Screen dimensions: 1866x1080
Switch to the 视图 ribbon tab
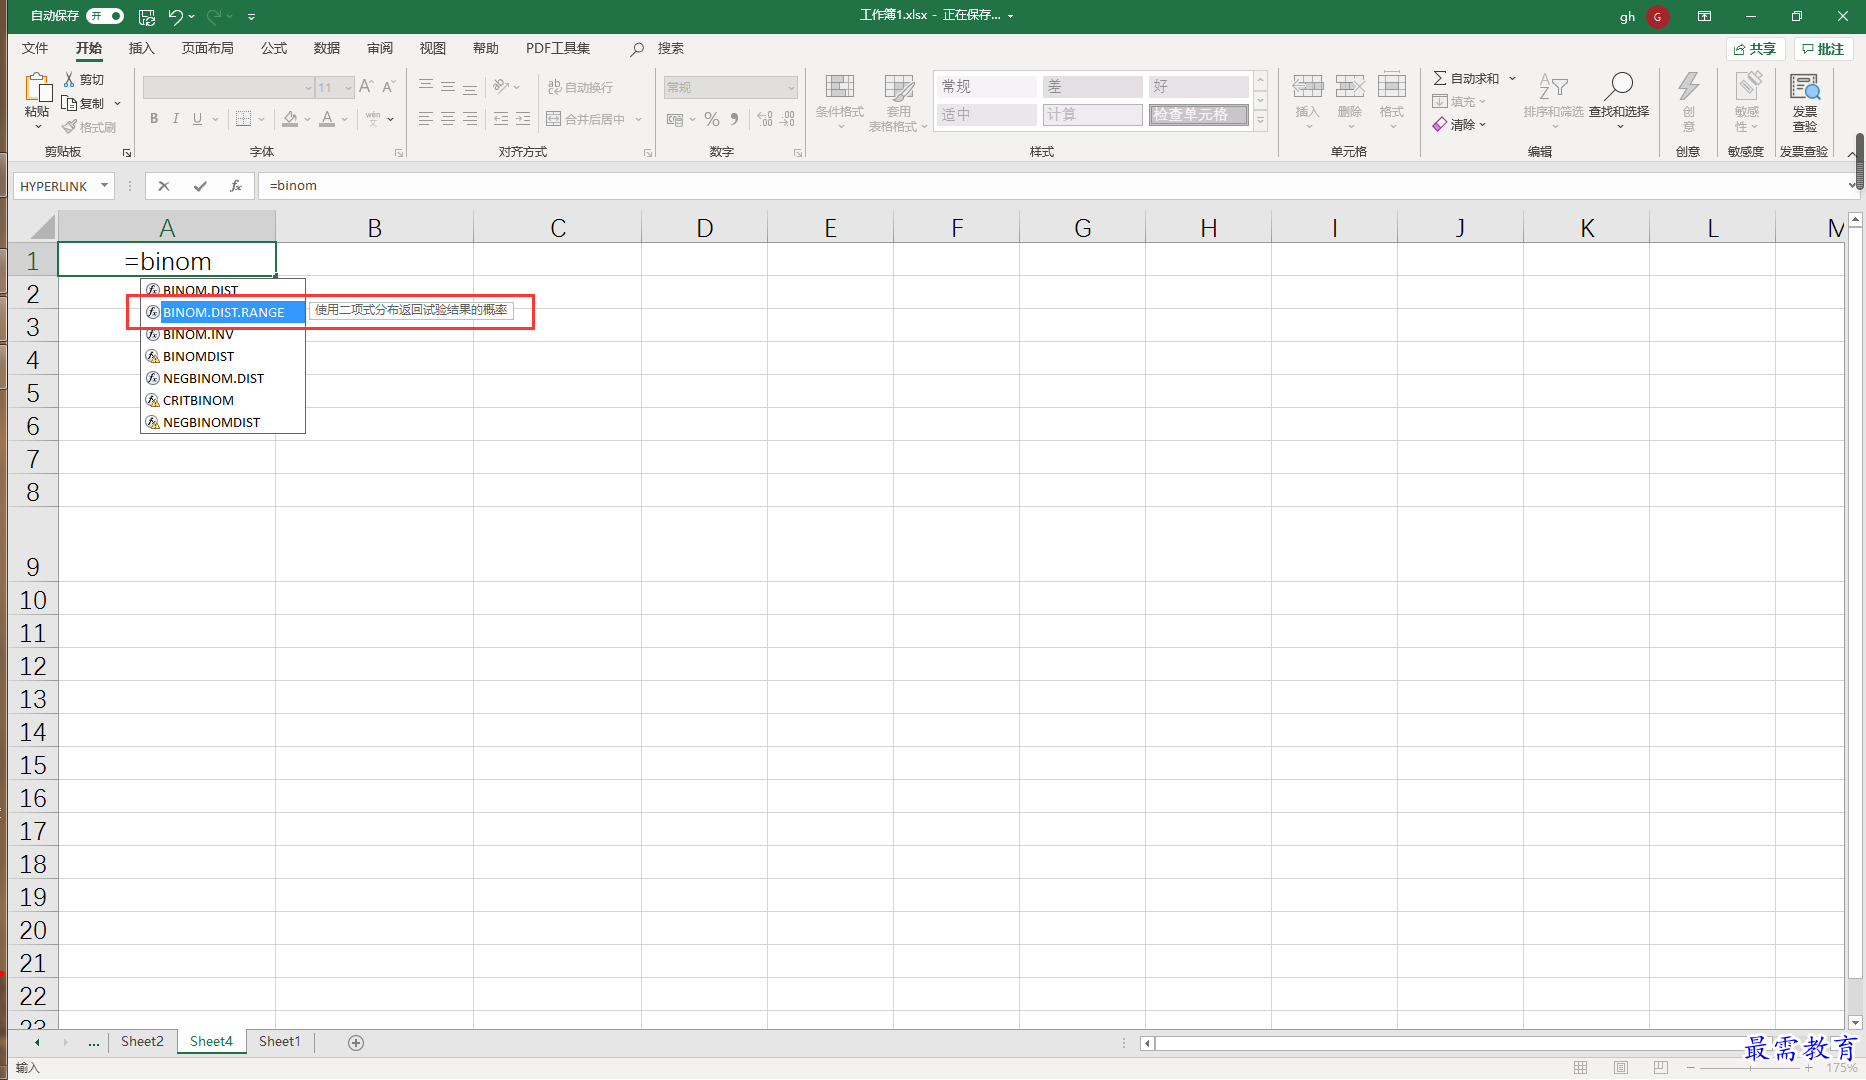(432, 48)
